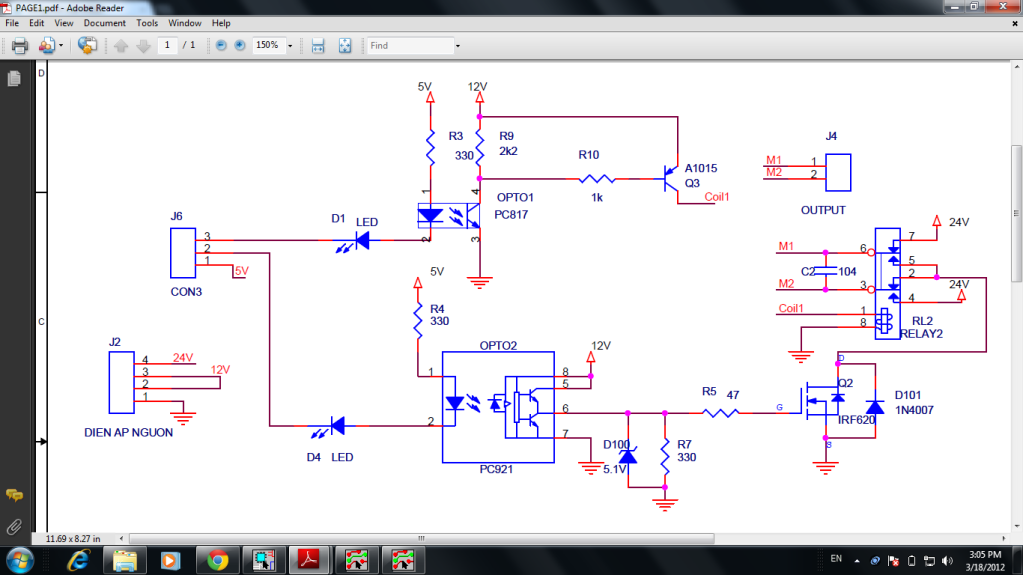
Task: Open the Attachments paperclip panel
Action: 14,527
